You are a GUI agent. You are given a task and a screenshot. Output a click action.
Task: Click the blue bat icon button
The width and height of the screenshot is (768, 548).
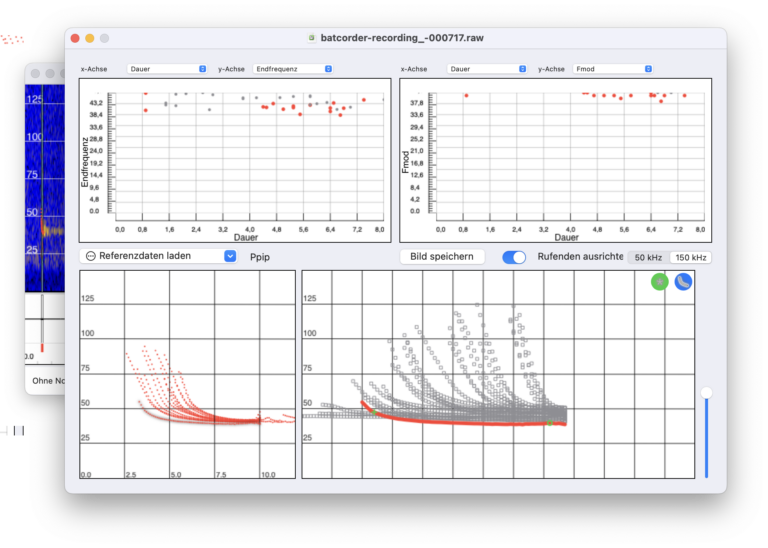[x=683, y=282]
